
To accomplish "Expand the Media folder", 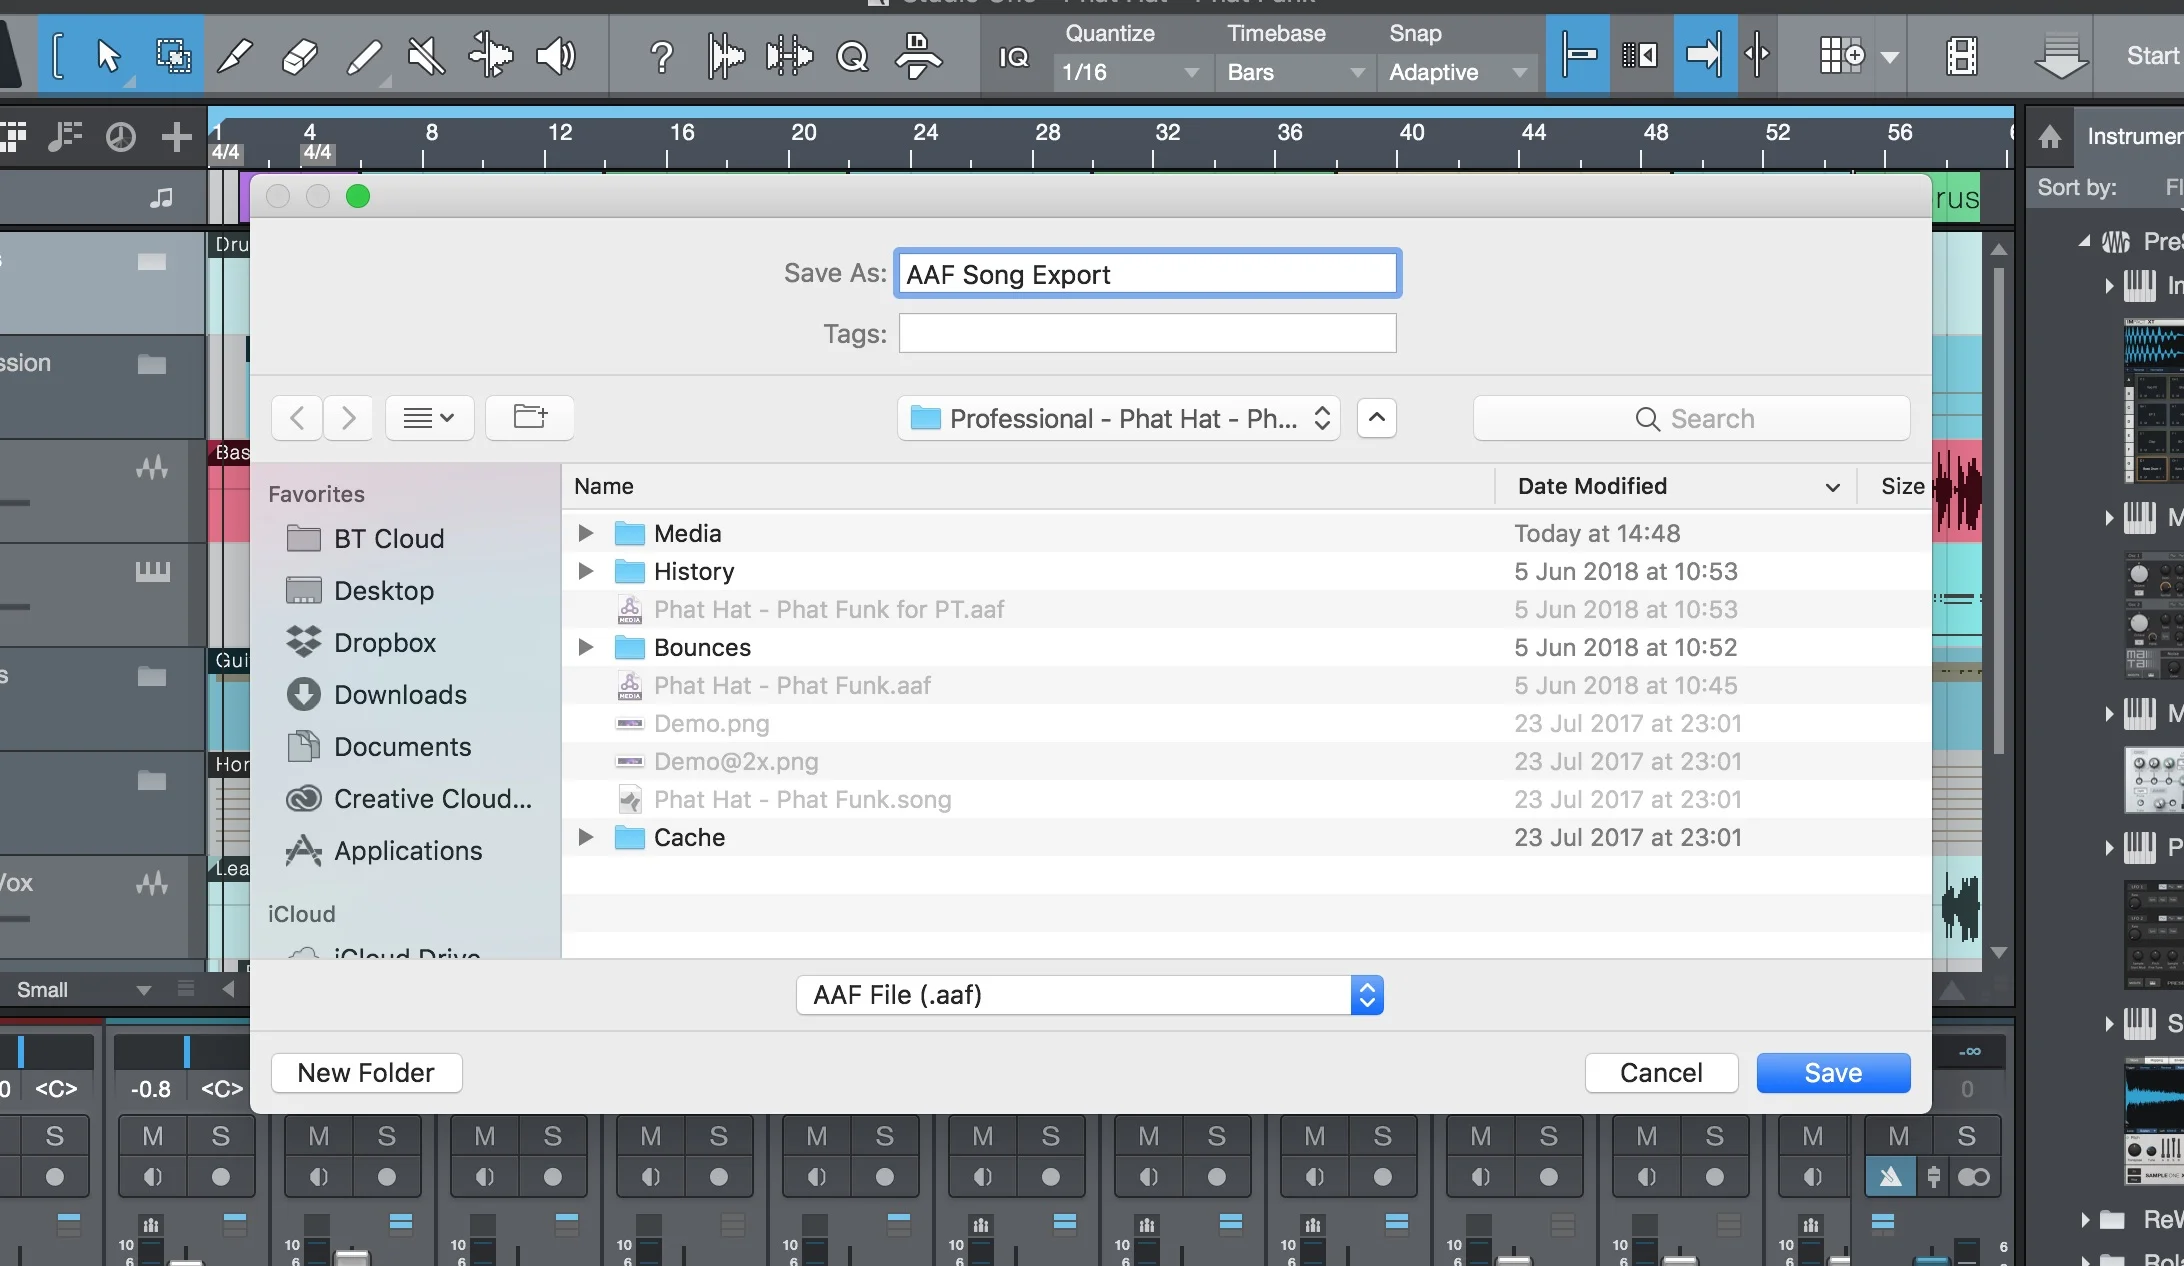I will click(x=586, y=533).
